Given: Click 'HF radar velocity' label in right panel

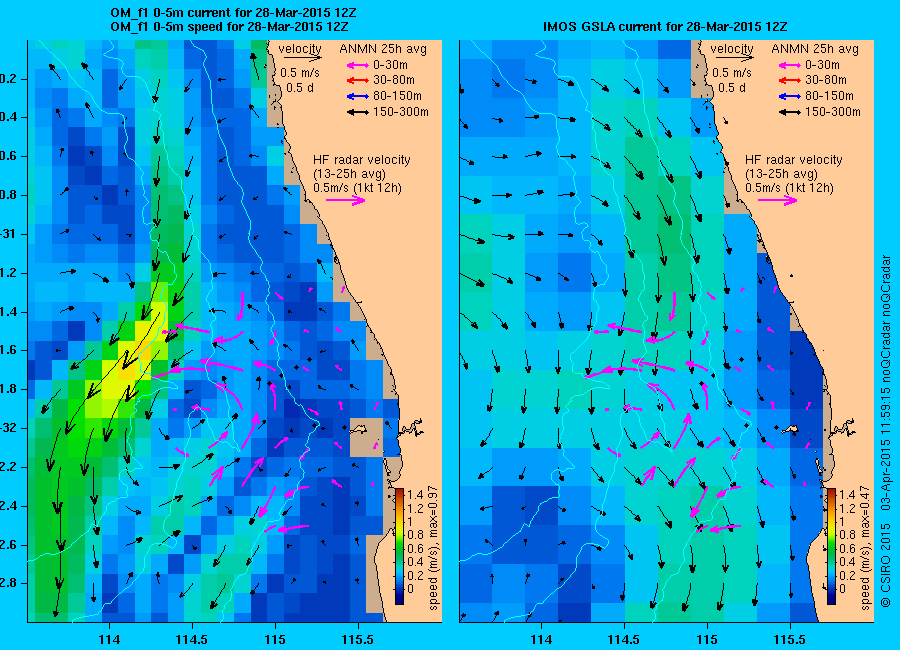Looking at the screenshot, I should pyautogui.click(x=794, y=160).
